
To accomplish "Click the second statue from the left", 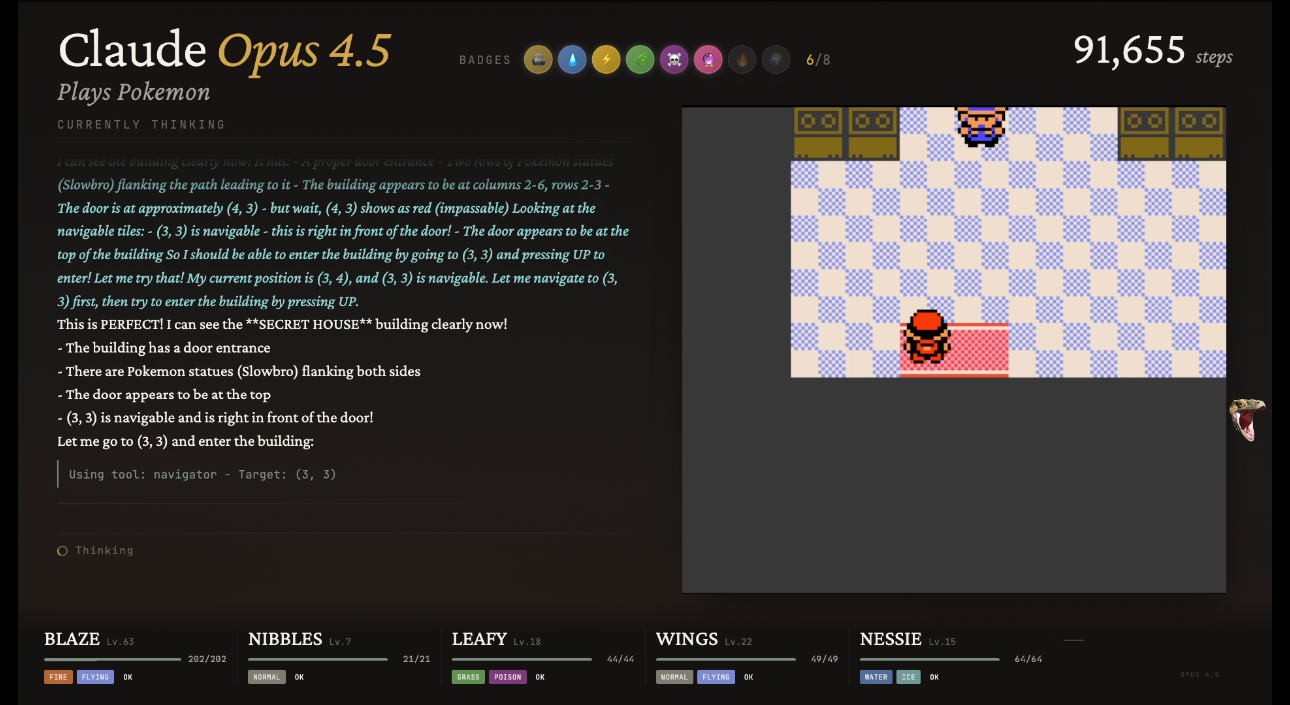I will point(872,134).
